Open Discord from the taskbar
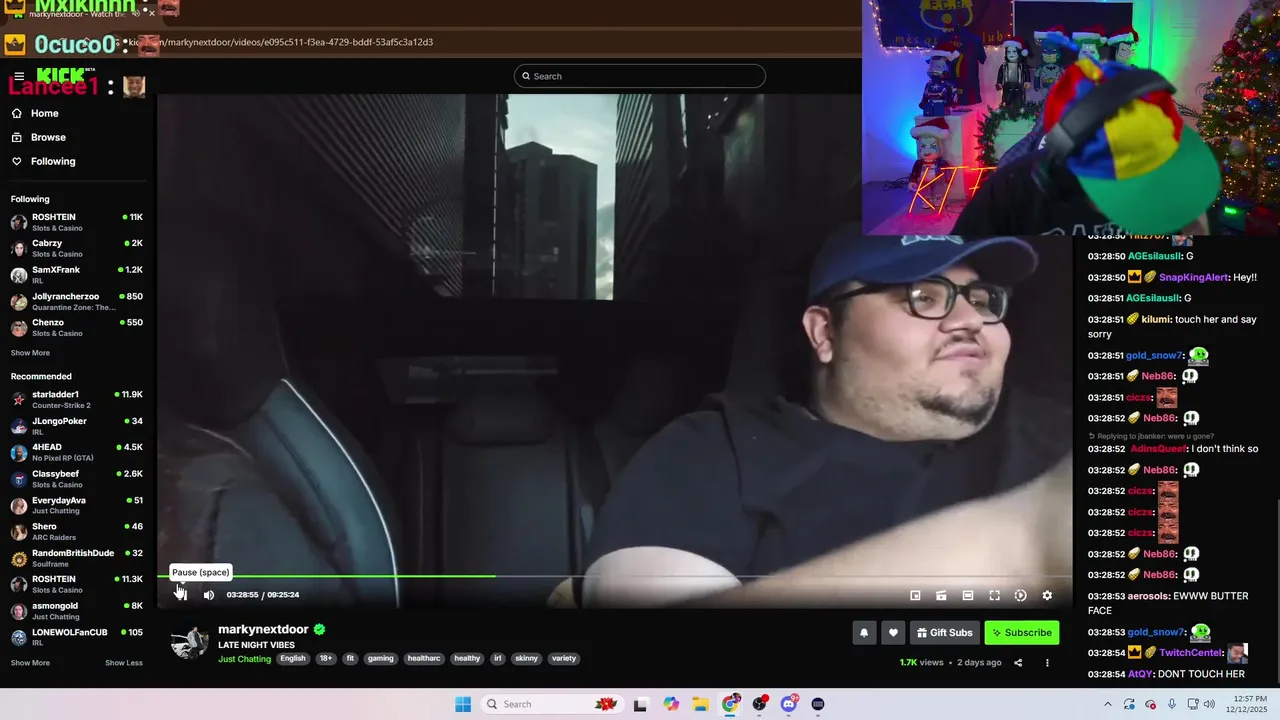 788,704
